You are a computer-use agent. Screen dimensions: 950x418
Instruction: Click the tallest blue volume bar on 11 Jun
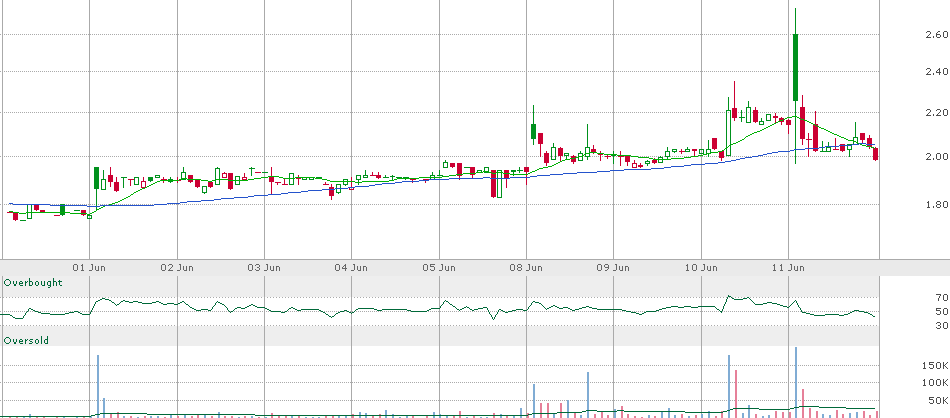click(796, 382)
